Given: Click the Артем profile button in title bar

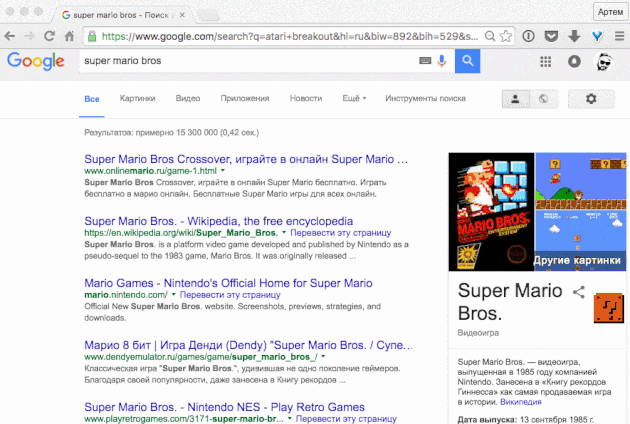Looking at the screenshot, I should point(610,12).
